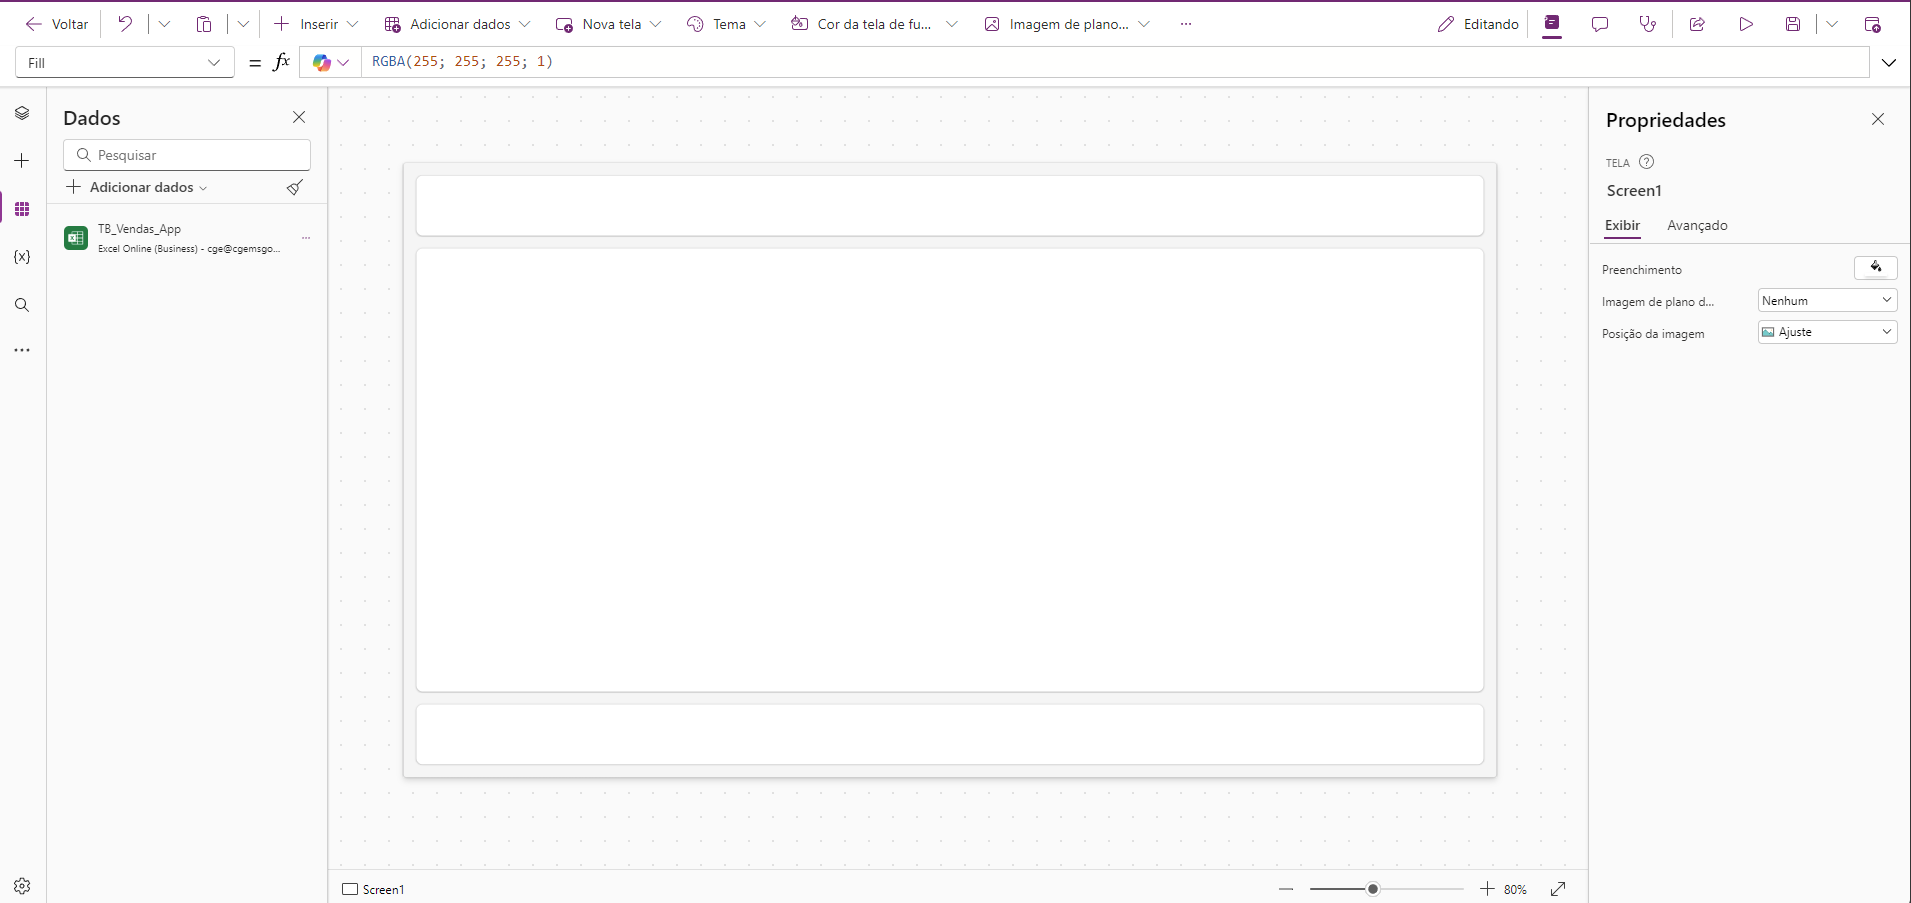Go back with the Voltar button
Screen dimensions: 1911x903
57,24
